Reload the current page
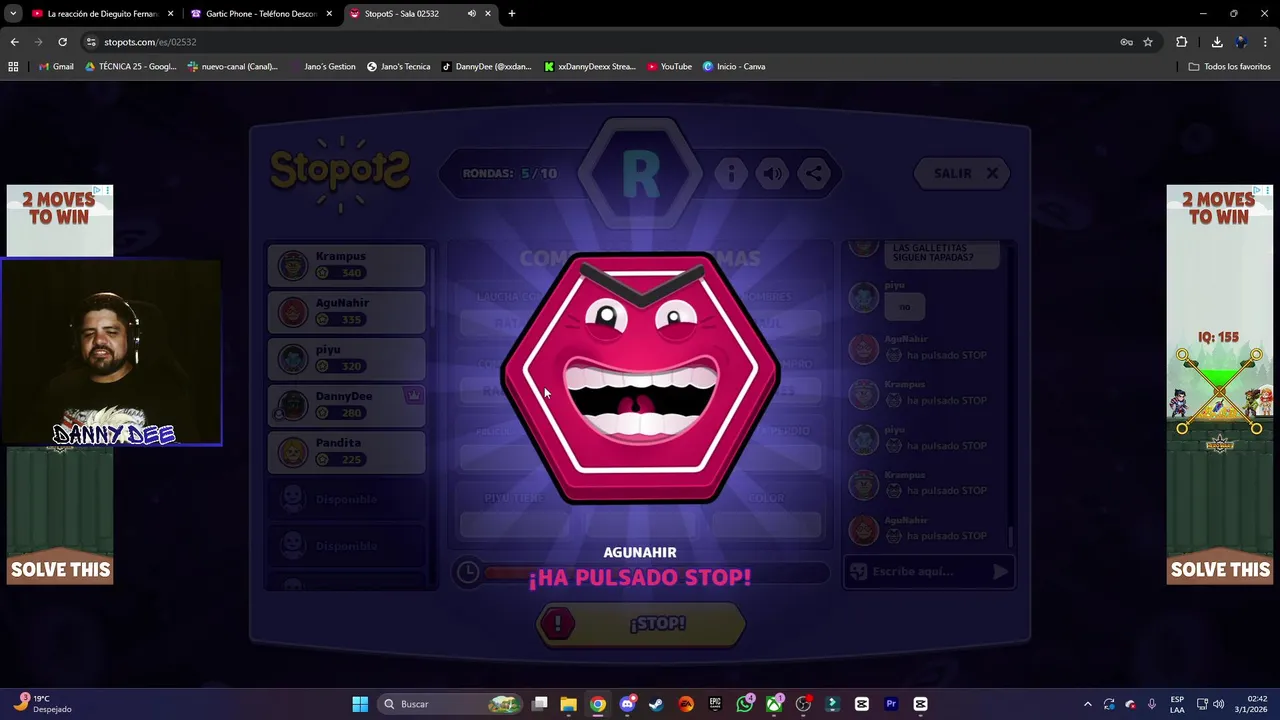The width and height of the screenshot is (1280, 720). (62, 42)
